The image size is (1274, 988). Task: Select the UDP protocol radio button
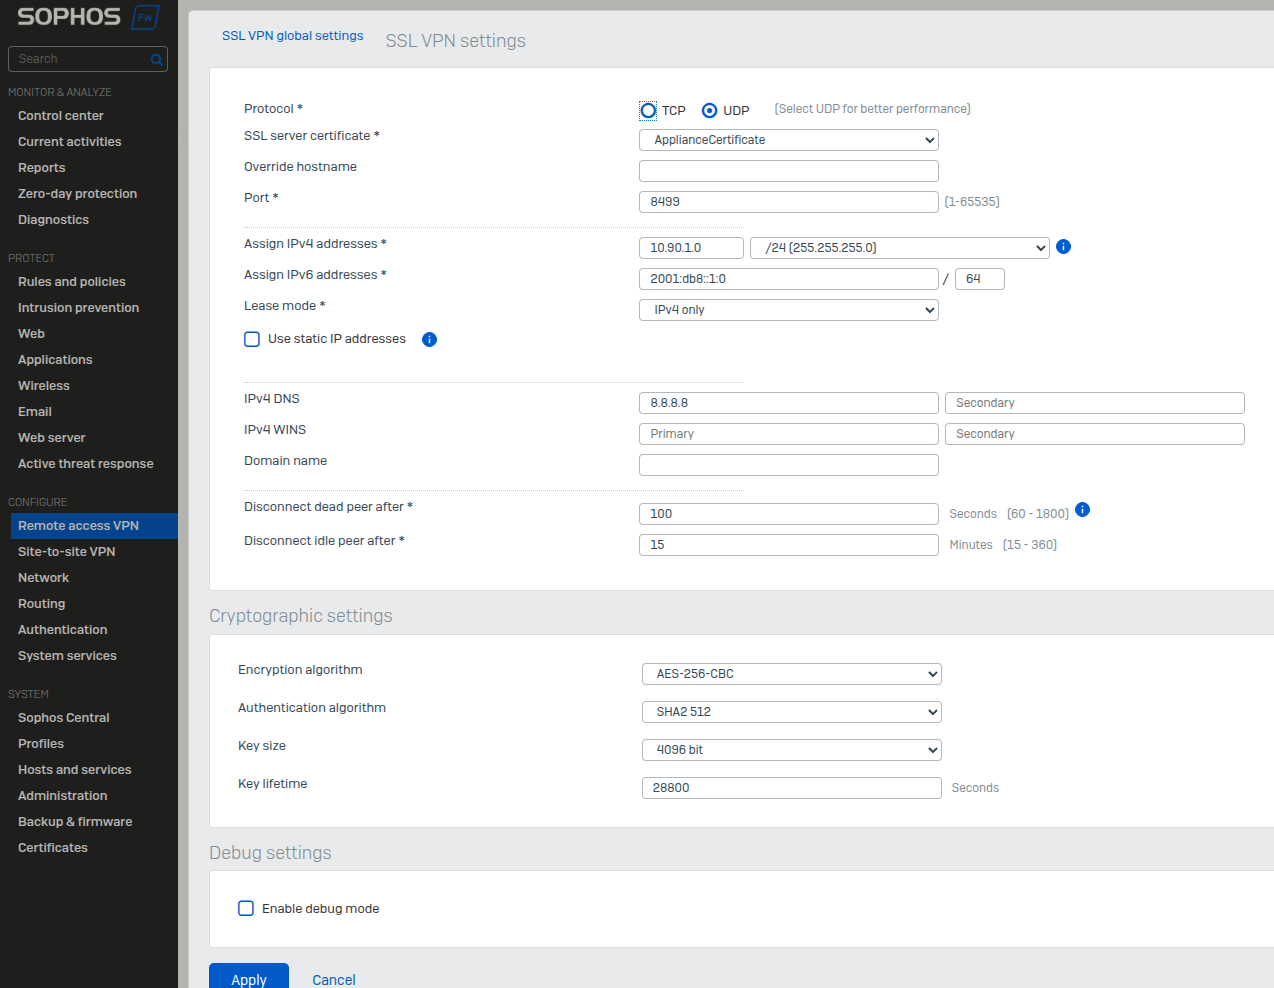pos(709,111)
